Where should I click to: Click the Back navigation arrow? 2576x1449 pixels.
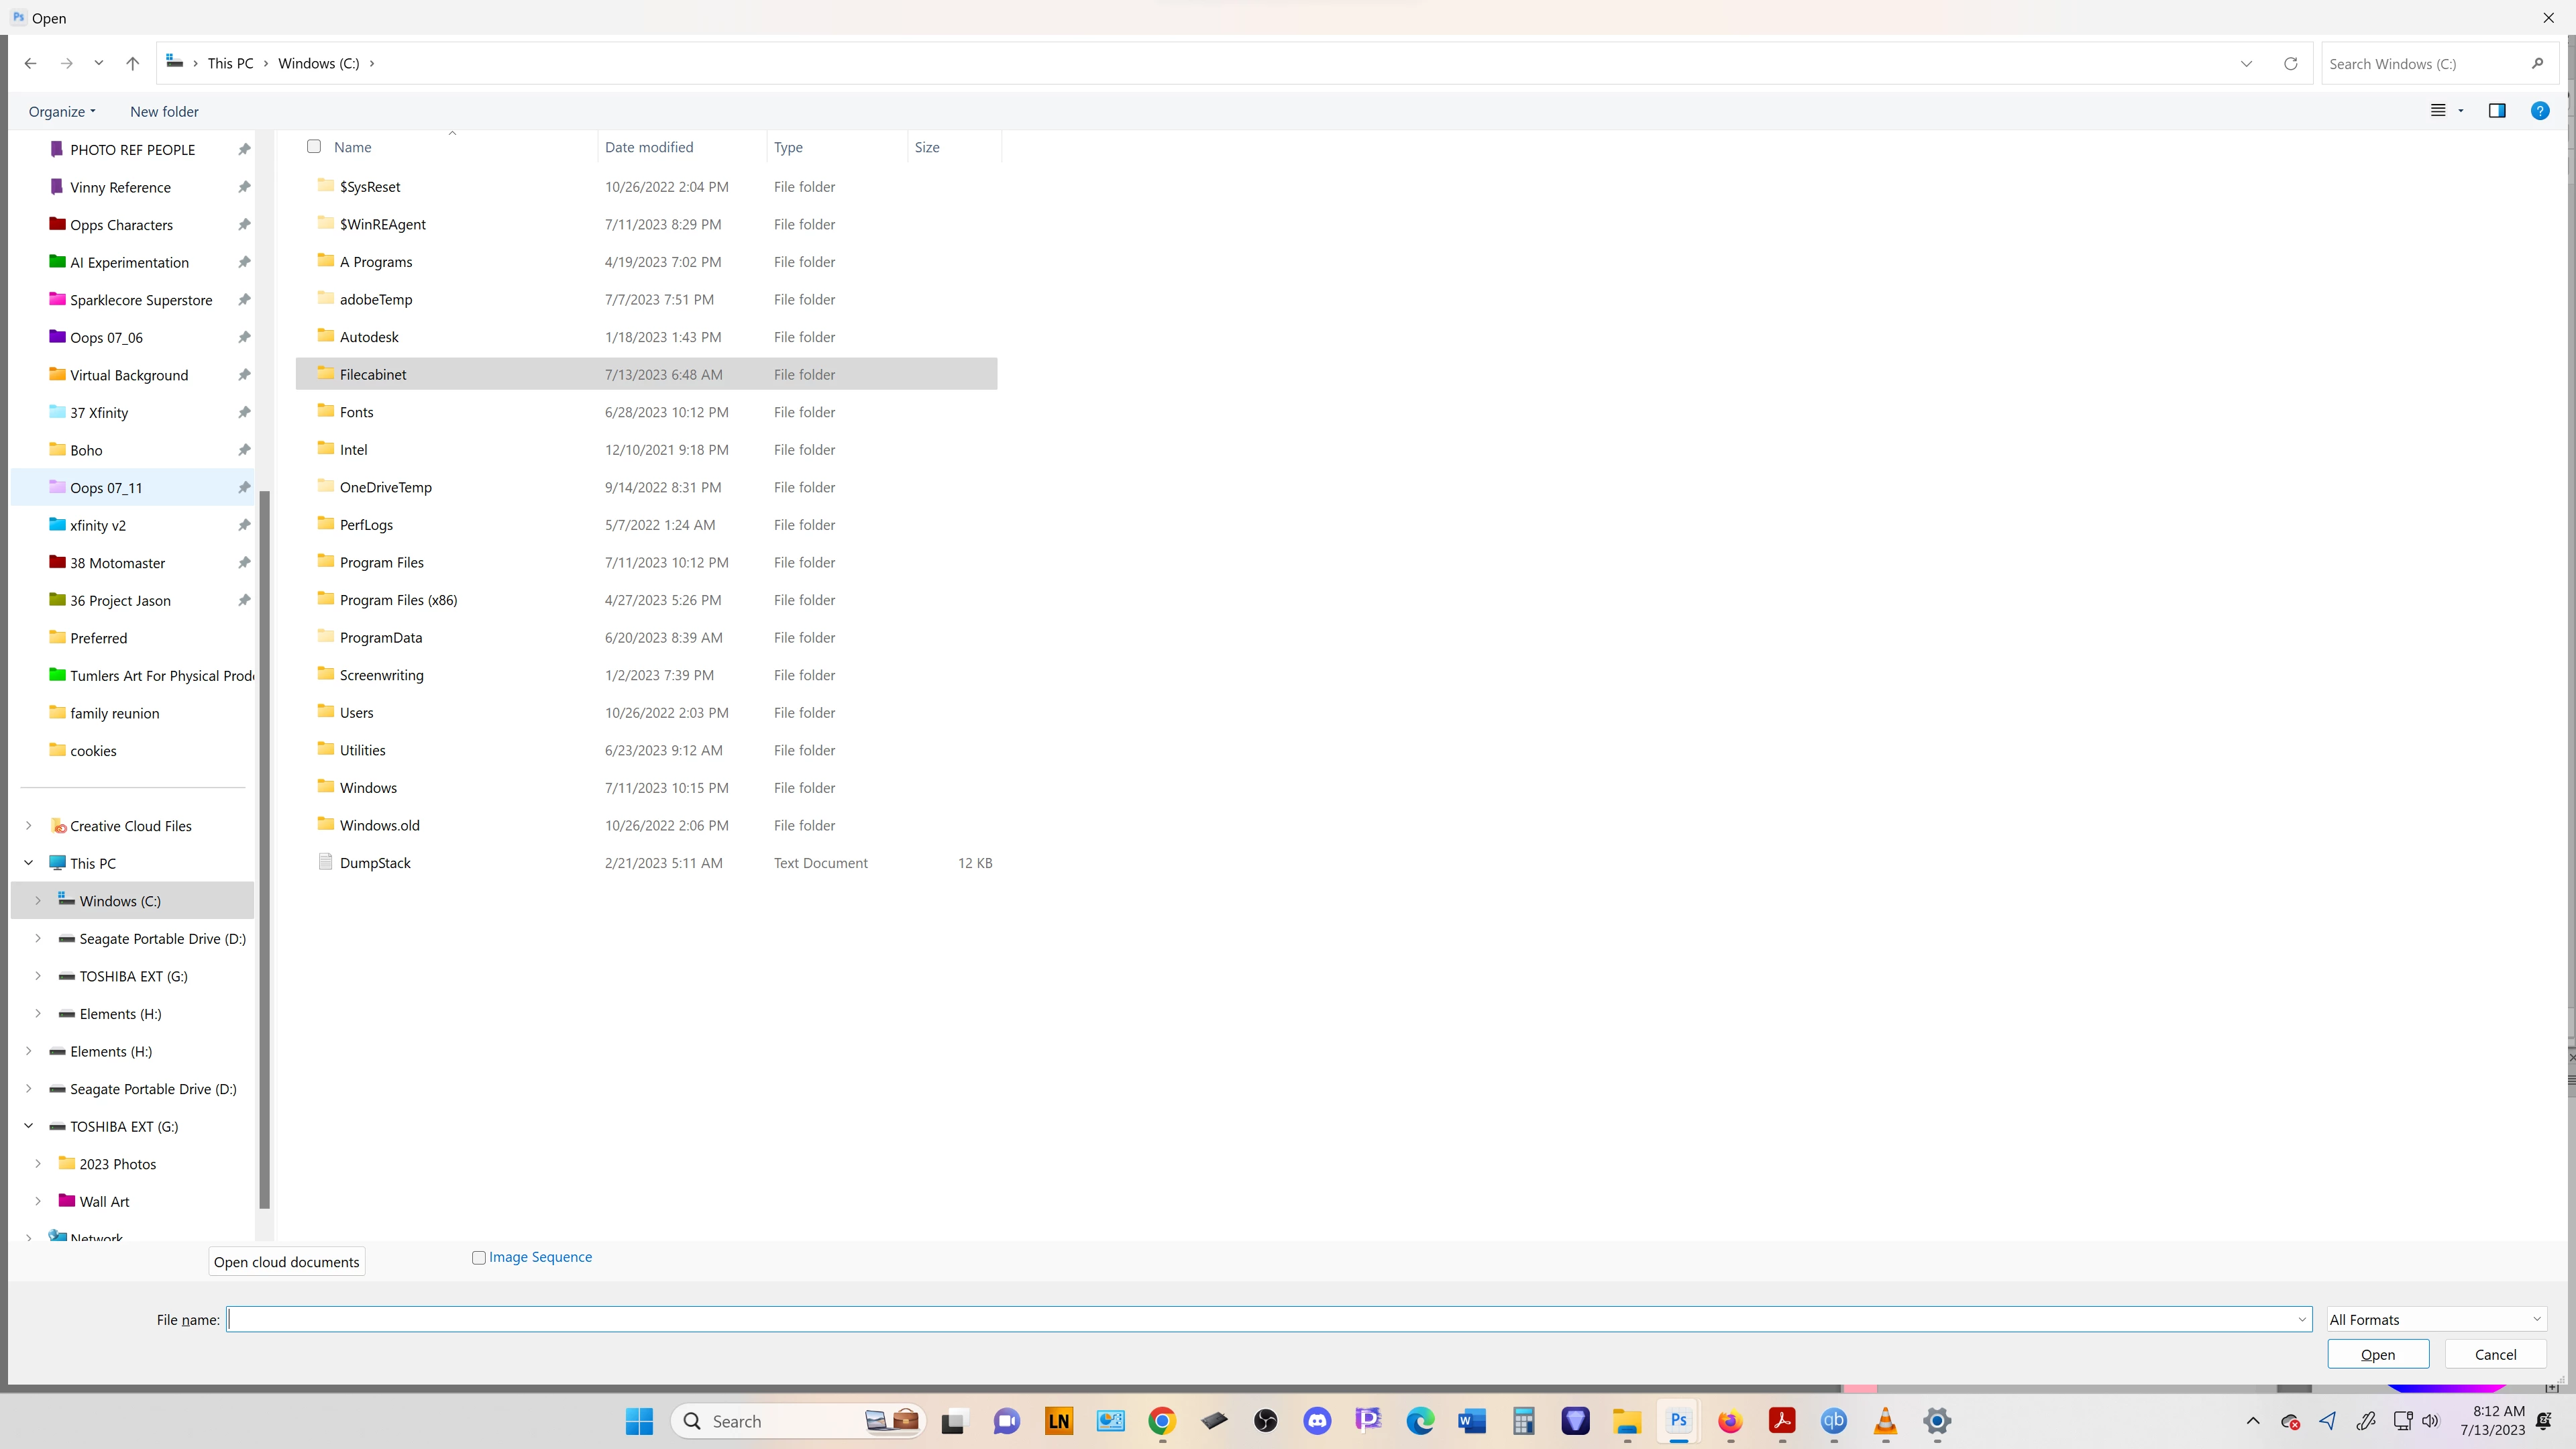click(30, 63)
